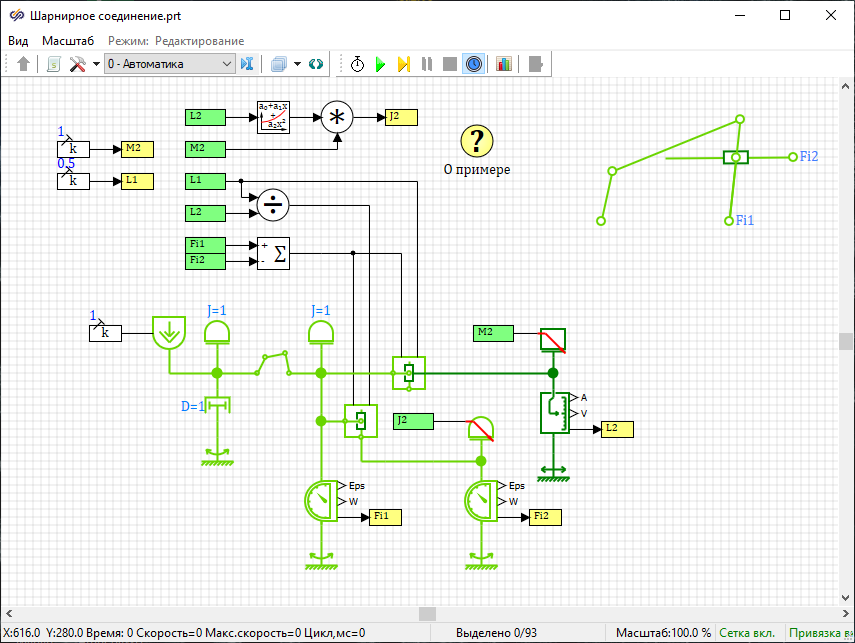This screenshot has width=855, height=643.
Task: Toggle 'Привязка' snap in the status bar
Action: click(820, 633)
